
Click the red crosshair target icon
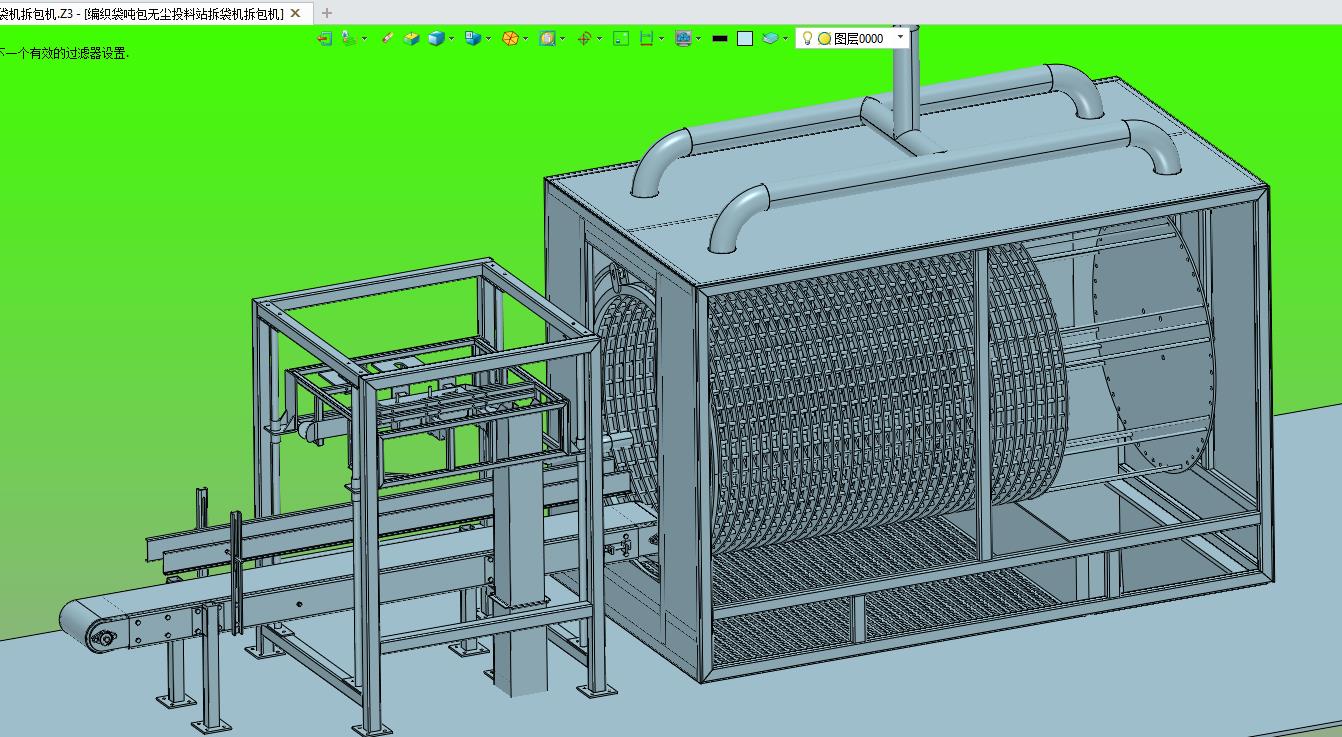click(584, 38)
